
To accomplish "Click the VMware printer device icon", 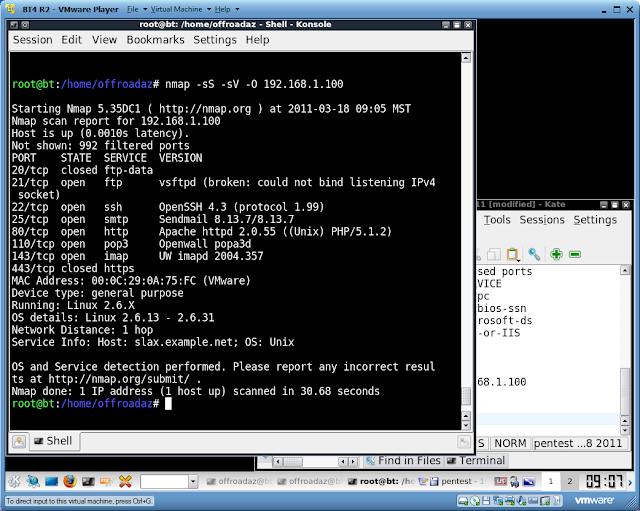I will (509, 500).
